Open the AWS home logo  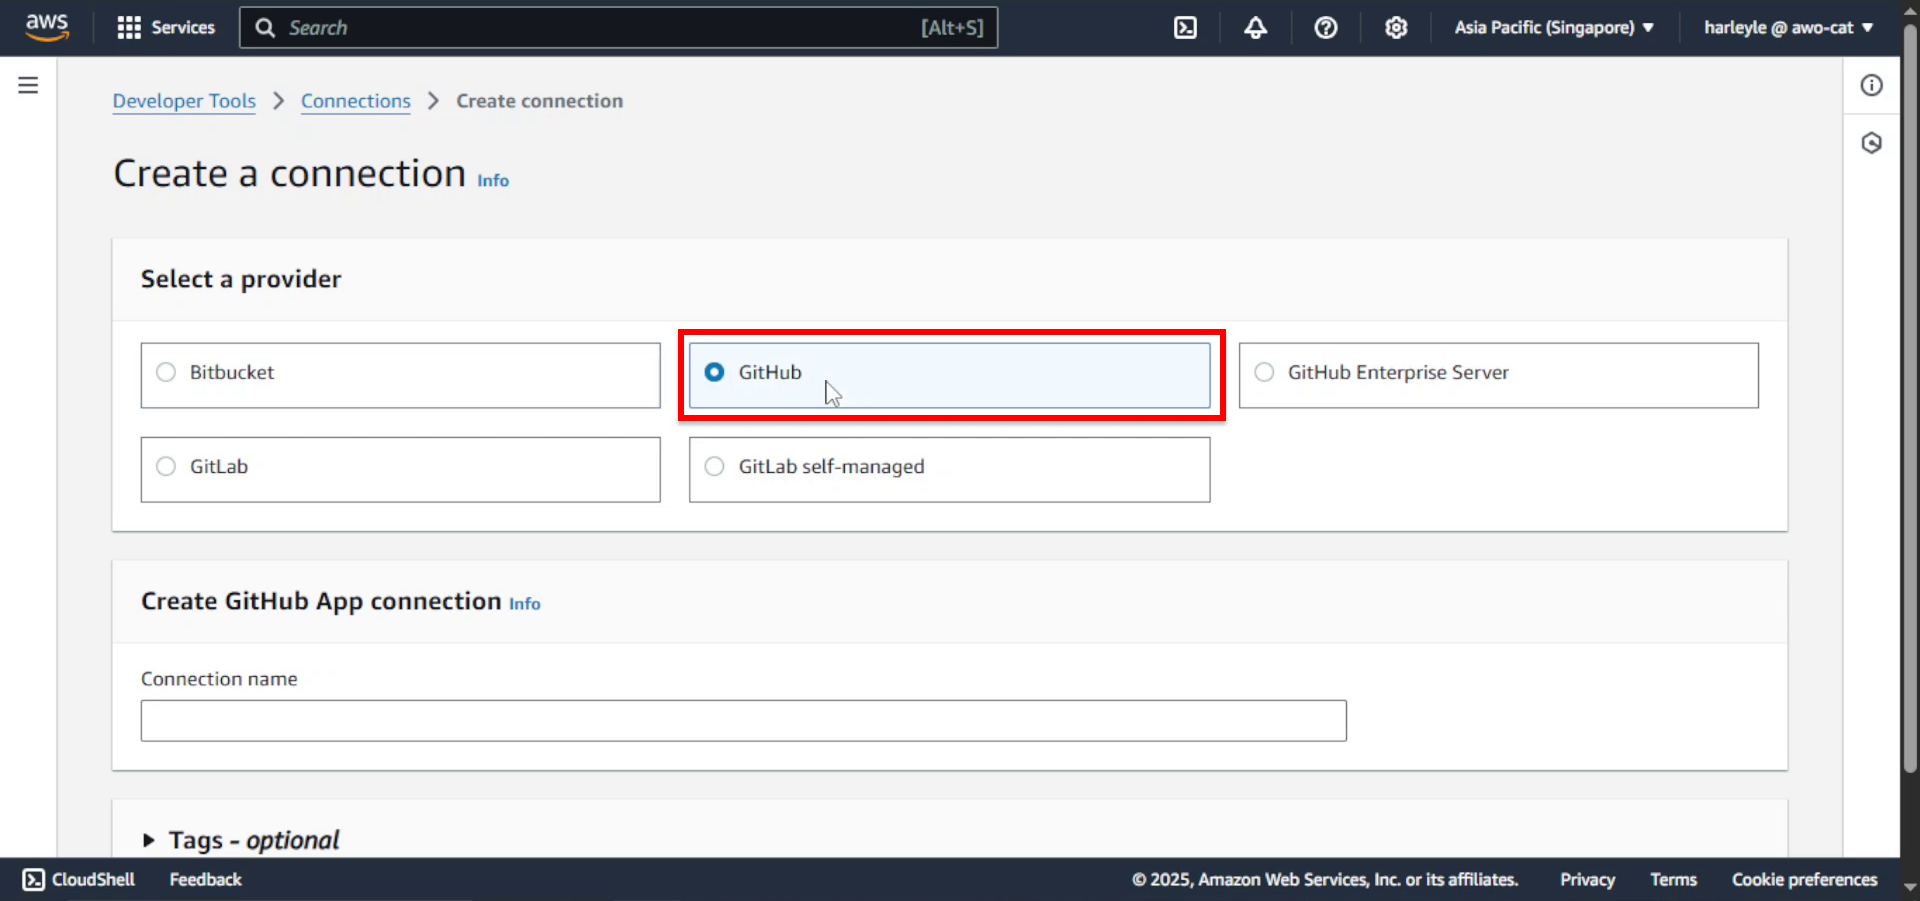pyautogui.click(x=47, y=27)
